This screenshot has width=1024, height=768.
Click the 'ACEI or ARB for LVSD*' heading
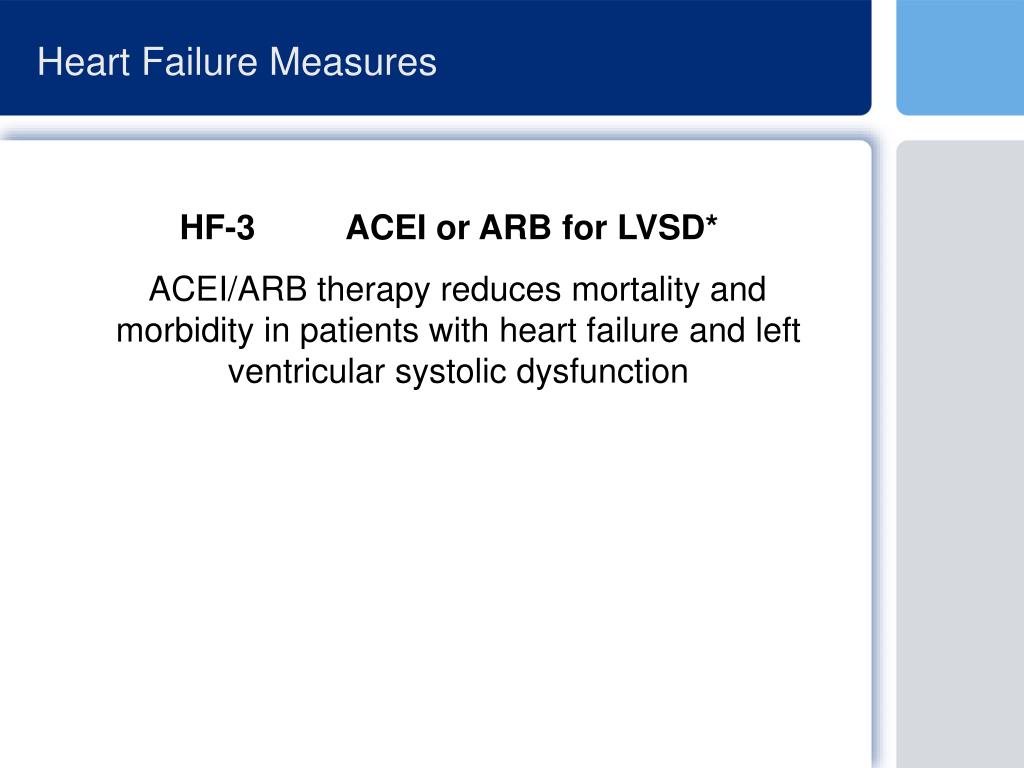point(532,228)
